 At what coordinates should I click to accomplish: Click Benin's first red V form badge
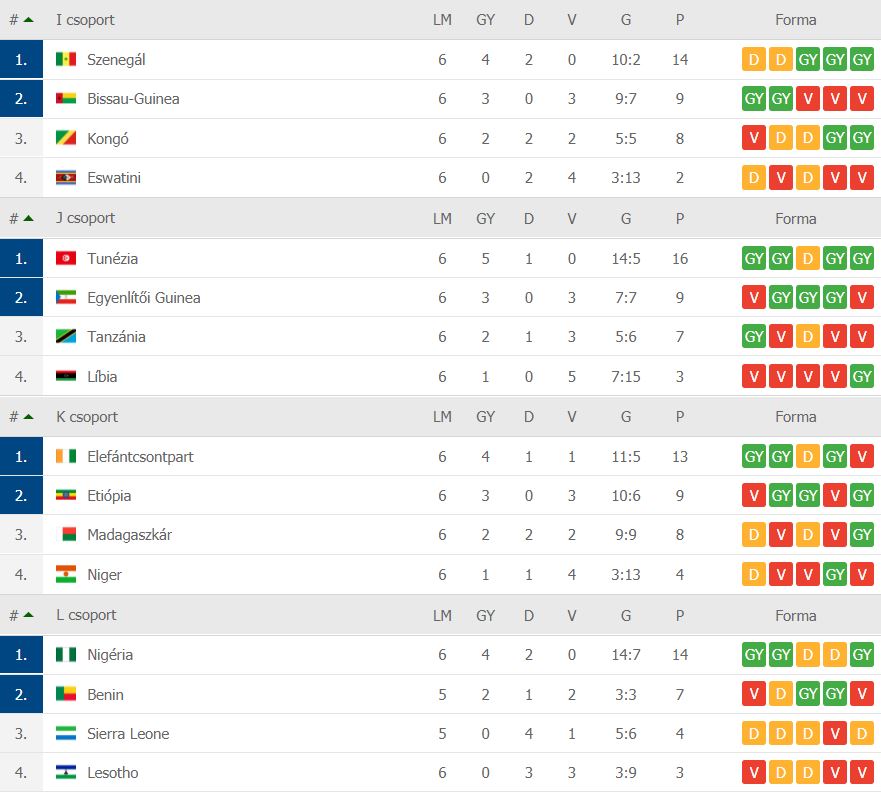coord(754,694)
